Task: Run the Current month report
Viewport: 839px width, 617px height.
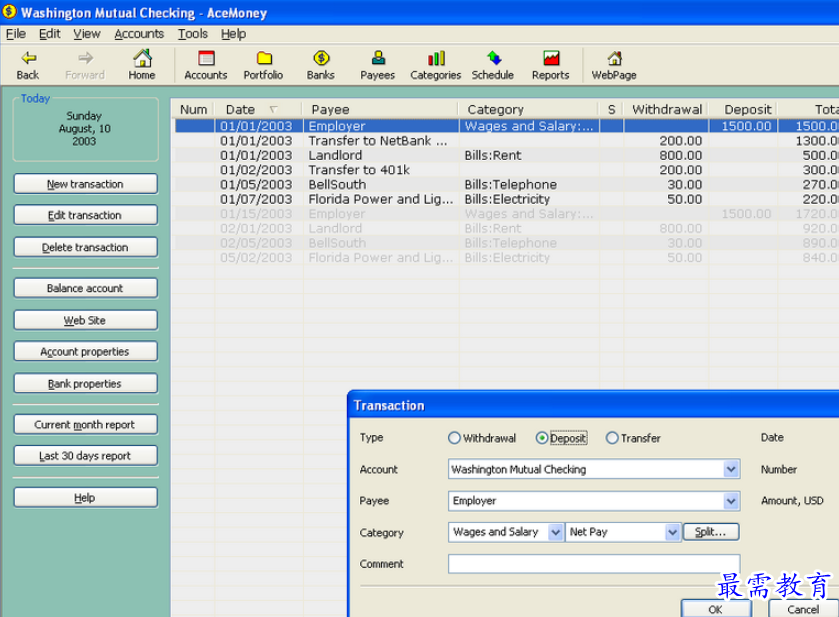Action: (86, 424)
